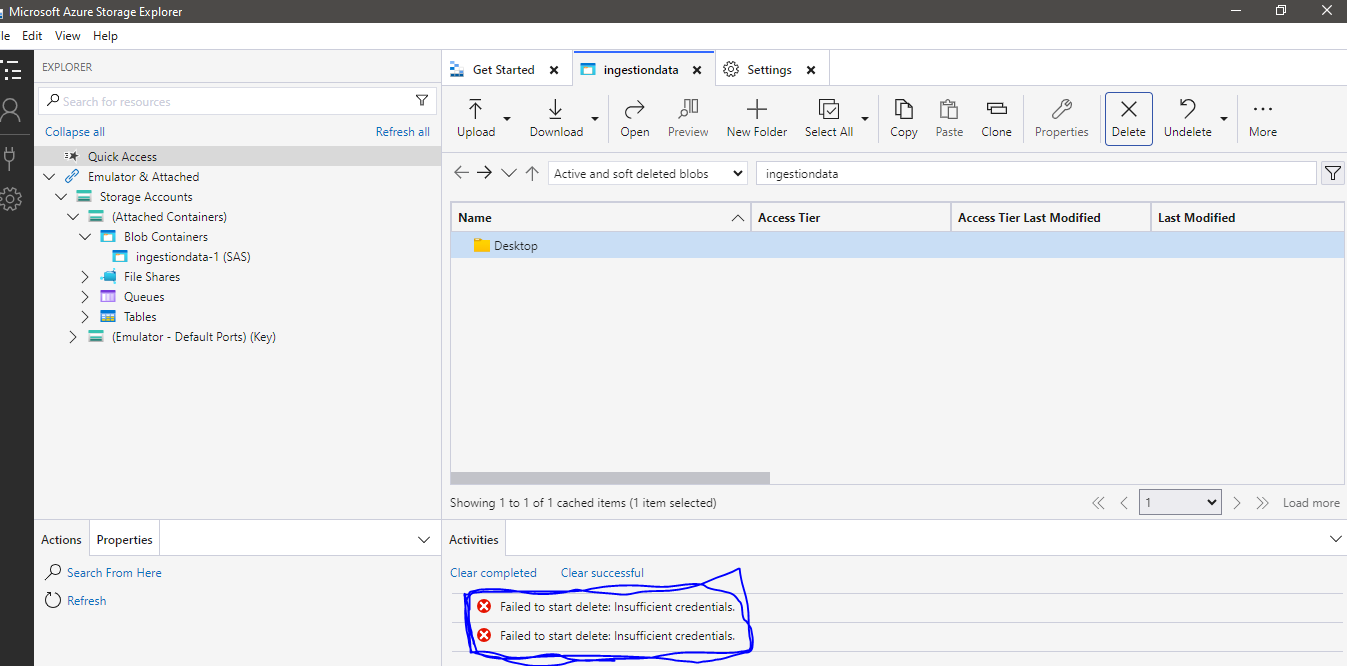The height and width of the screenshot is (666, 1347).
Task: Click the Delete toolbar button
Action: (x=1129, y=119)
